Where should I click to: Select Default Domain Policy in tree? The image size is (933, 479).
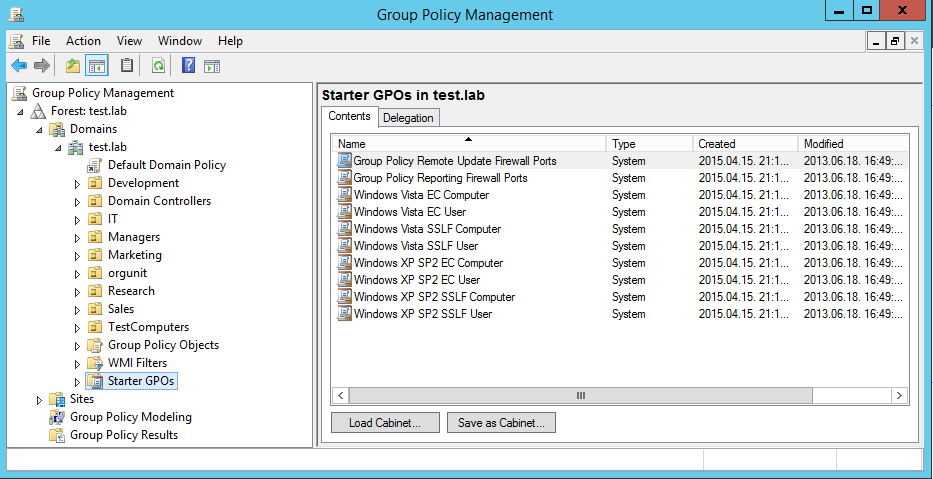[x=167, y=165]
